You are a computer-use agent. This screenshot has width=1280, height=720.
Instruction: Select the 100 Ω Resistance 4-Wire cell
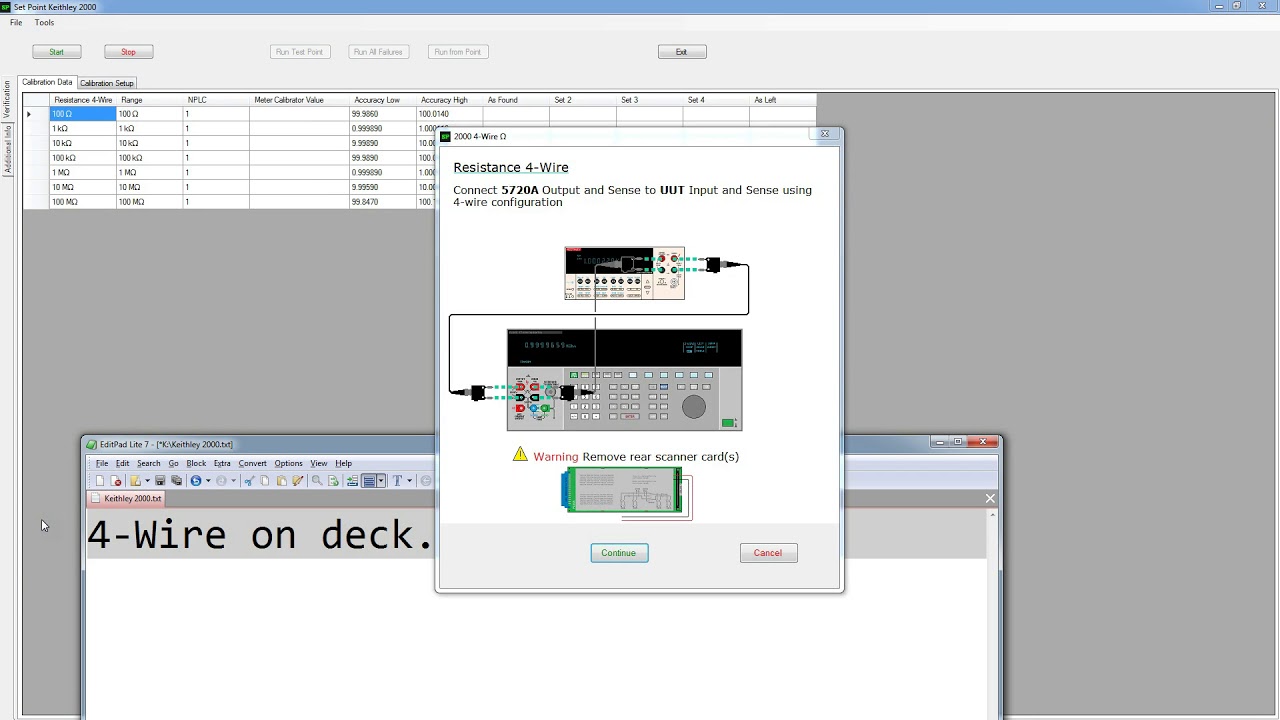coord(83,114)
